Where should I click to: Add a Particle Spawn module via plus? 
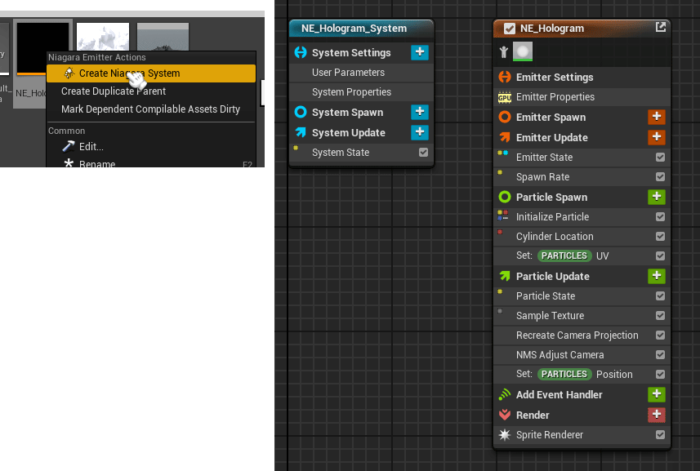coord(657,197)
